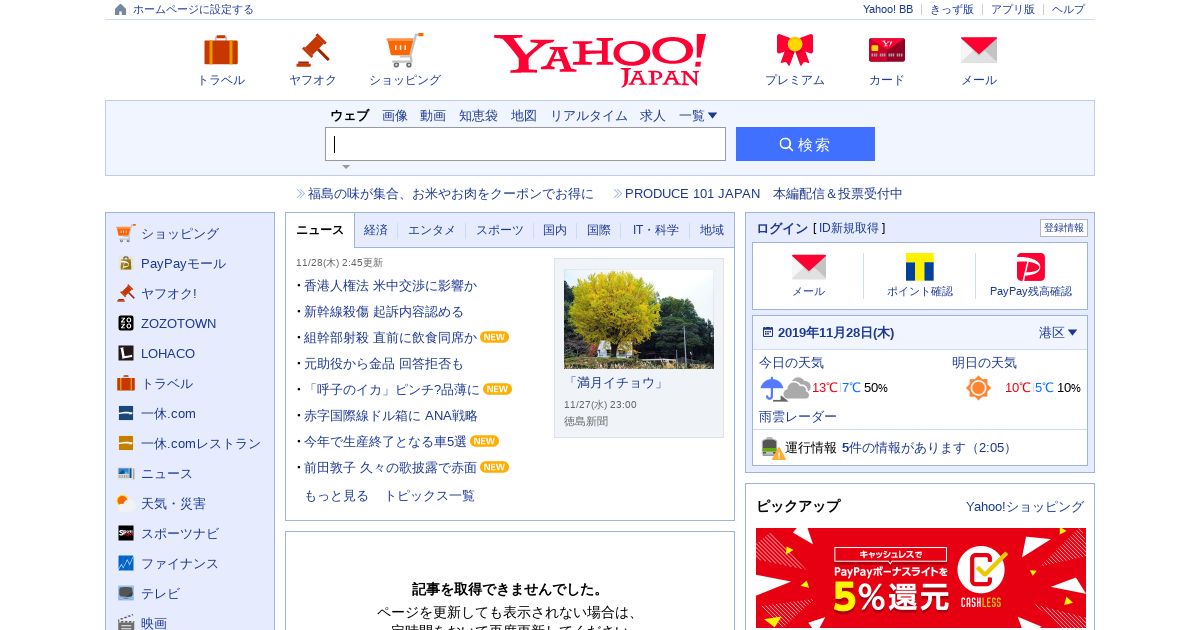The height and width of the screenshot is (630, 1200).
Task: Click the sidebar 天気・災害 icon
Action: pyautogui.click(x=125, y=503)
